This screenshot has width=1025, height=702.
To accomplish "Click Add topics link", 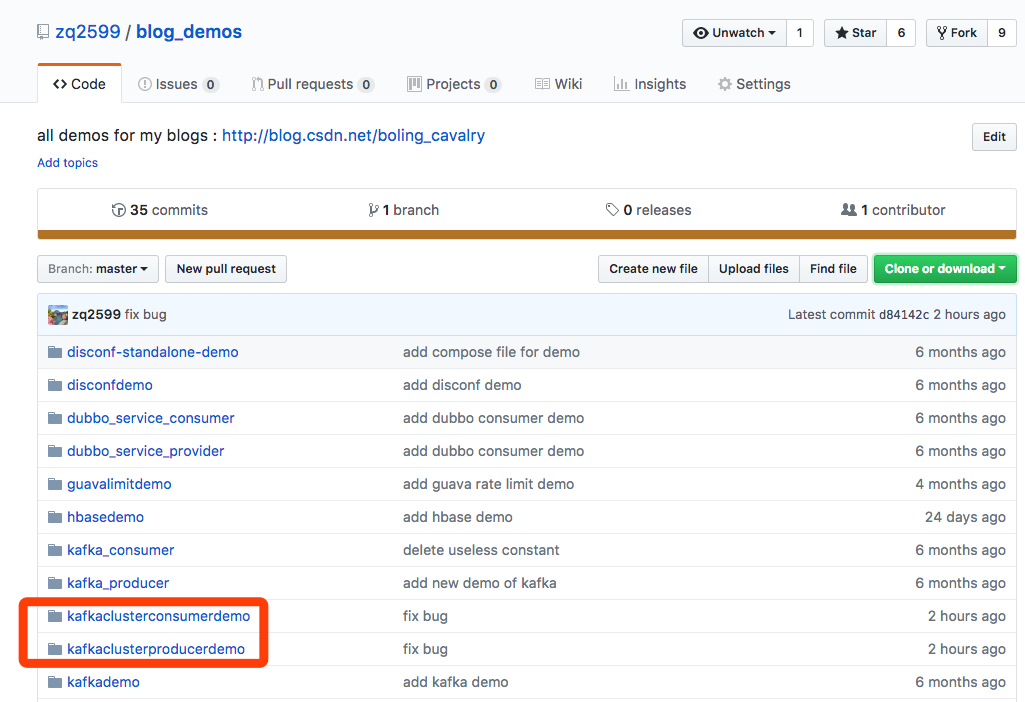I will click(67, 163).
